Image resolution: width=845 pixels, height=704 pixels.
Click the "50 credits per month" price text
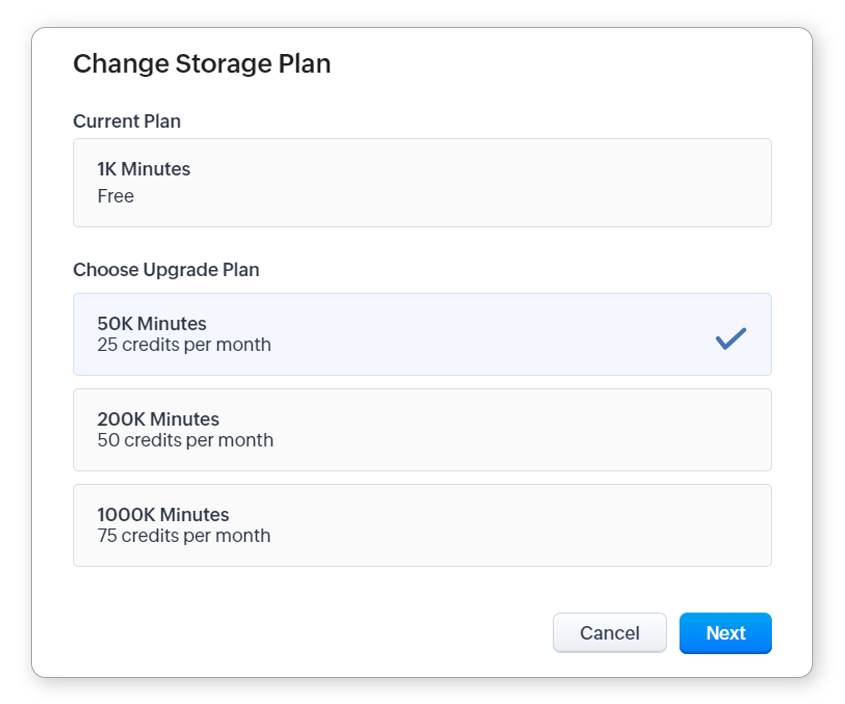tap(185, 440)
